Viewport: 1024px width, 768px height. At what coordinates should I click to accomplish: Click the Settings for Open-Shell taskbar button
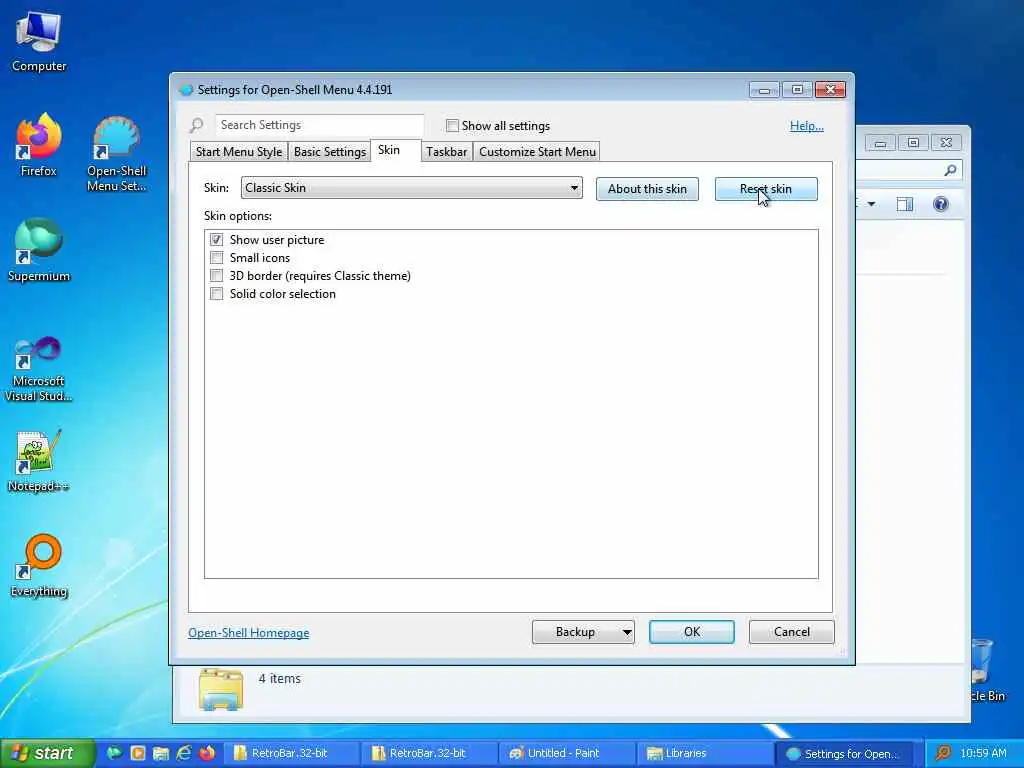click(x=843, y=753)
